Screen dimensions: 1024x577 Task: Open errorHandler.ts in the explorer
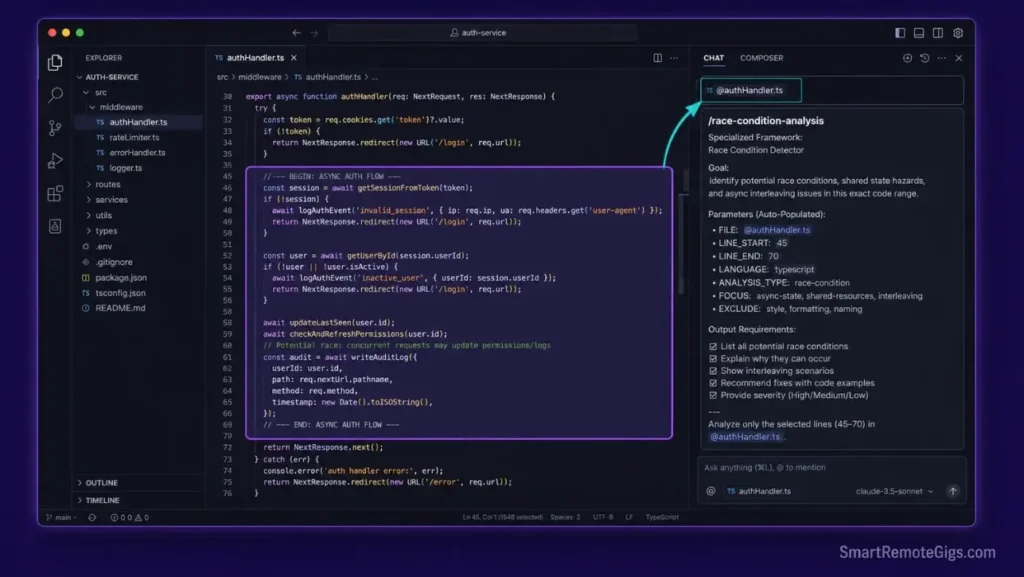click(x=137, y=153)
